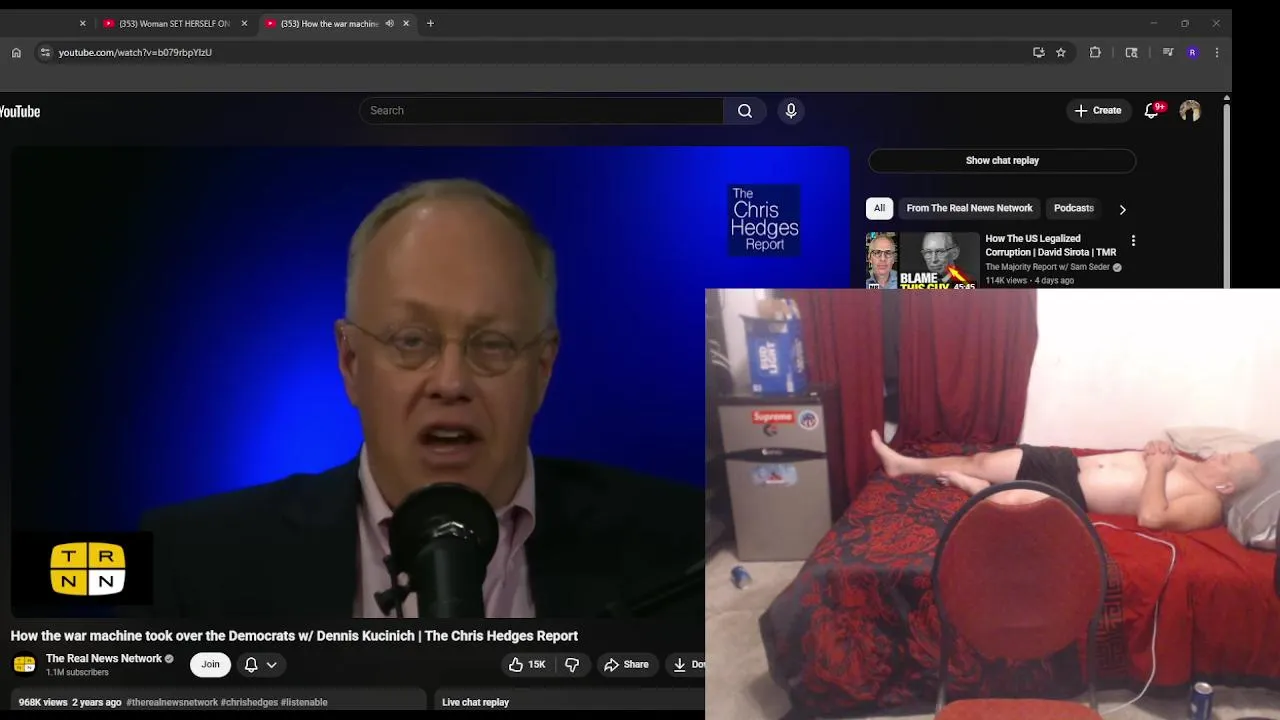Select the 'From The Real News Network' chip
This screenshot has width=1280, height=720.
point(969,208)
